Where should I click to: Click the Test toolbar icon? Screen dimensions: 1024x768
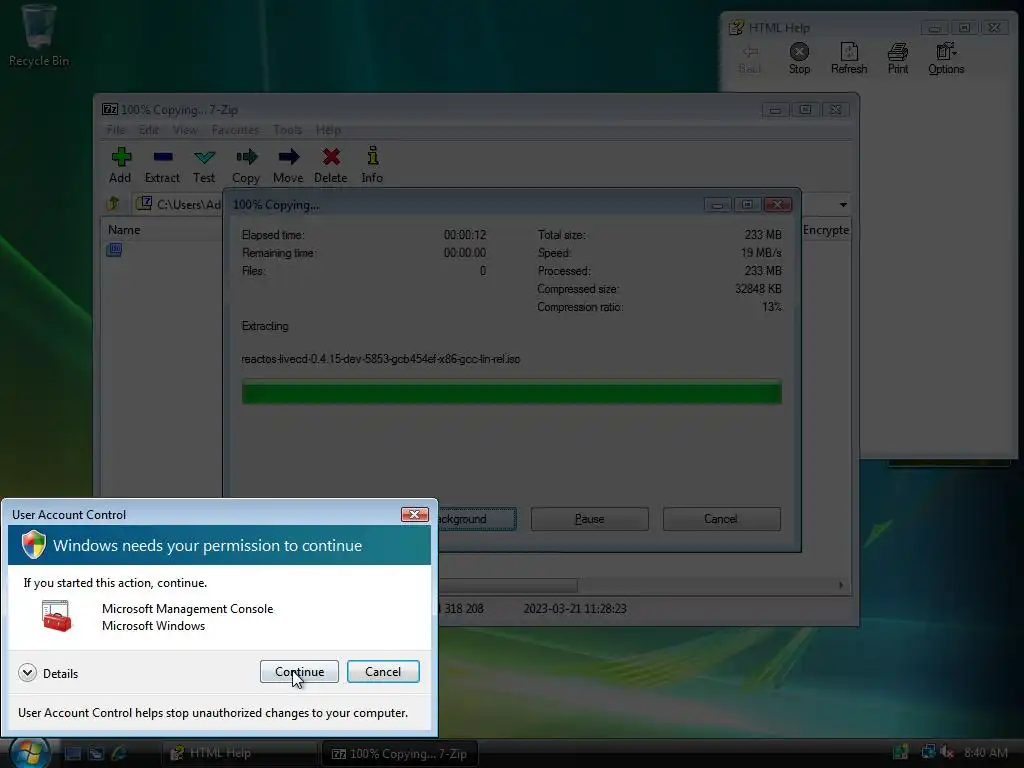[x=204, y=157]
